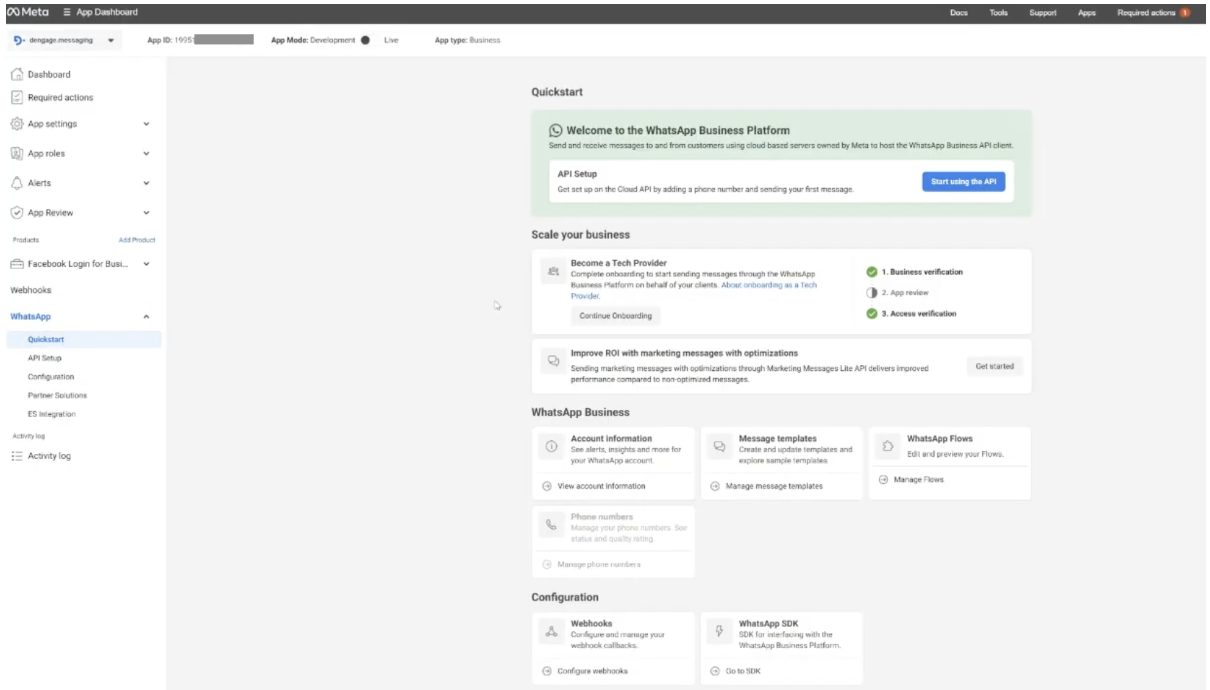Click arrow icon beside Manage Flows

coord(883,480)
